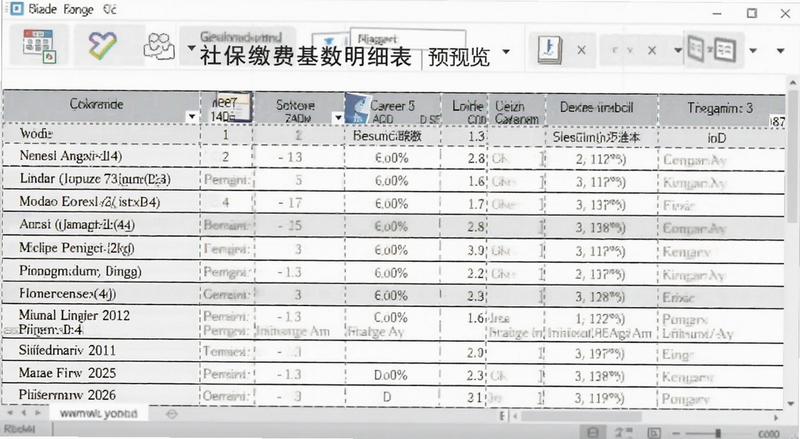Viewport: 800px width, 439px height.
Task: Click the horizontal scrollbar left arrow
Action: (x=515, y=416)
